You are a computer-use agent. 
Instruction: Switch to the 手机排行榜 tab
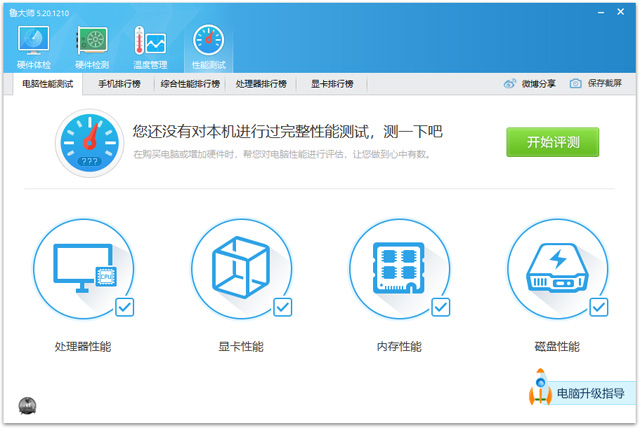coord(119,84)
